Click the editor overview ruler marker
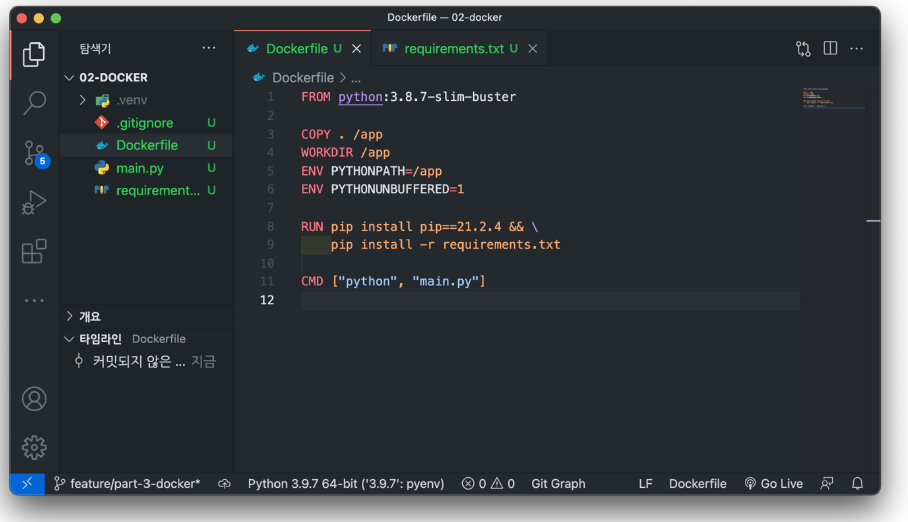This screenshot has width=908, height=522. click(873, 221)
